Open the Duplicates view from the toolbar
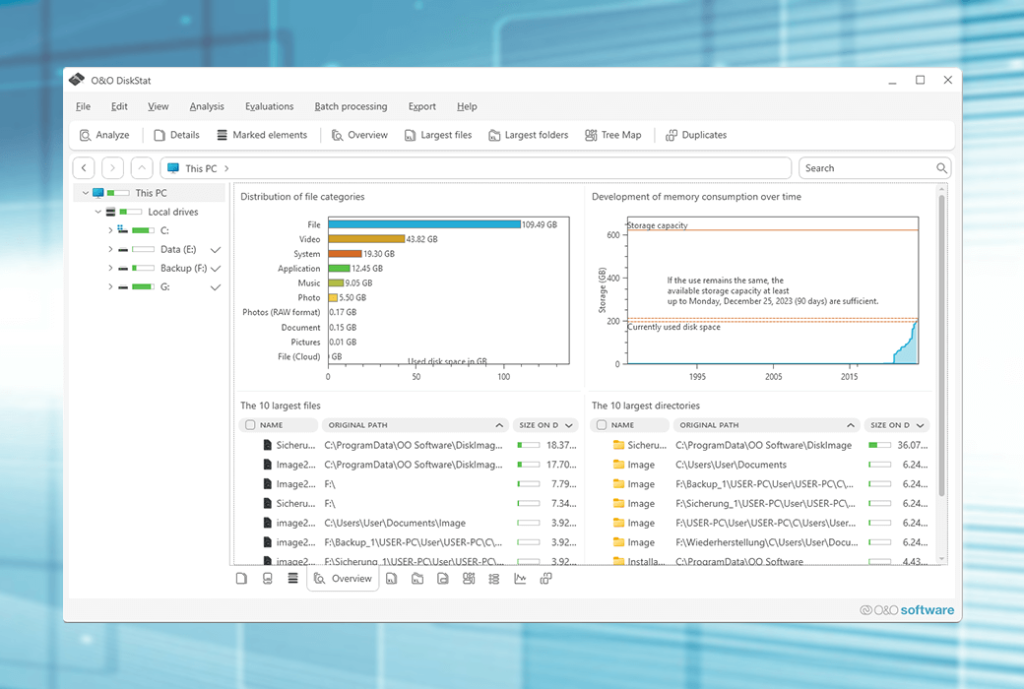This screenshot has width=1024, height=689. pyautogui.click(x=696, y=135)
